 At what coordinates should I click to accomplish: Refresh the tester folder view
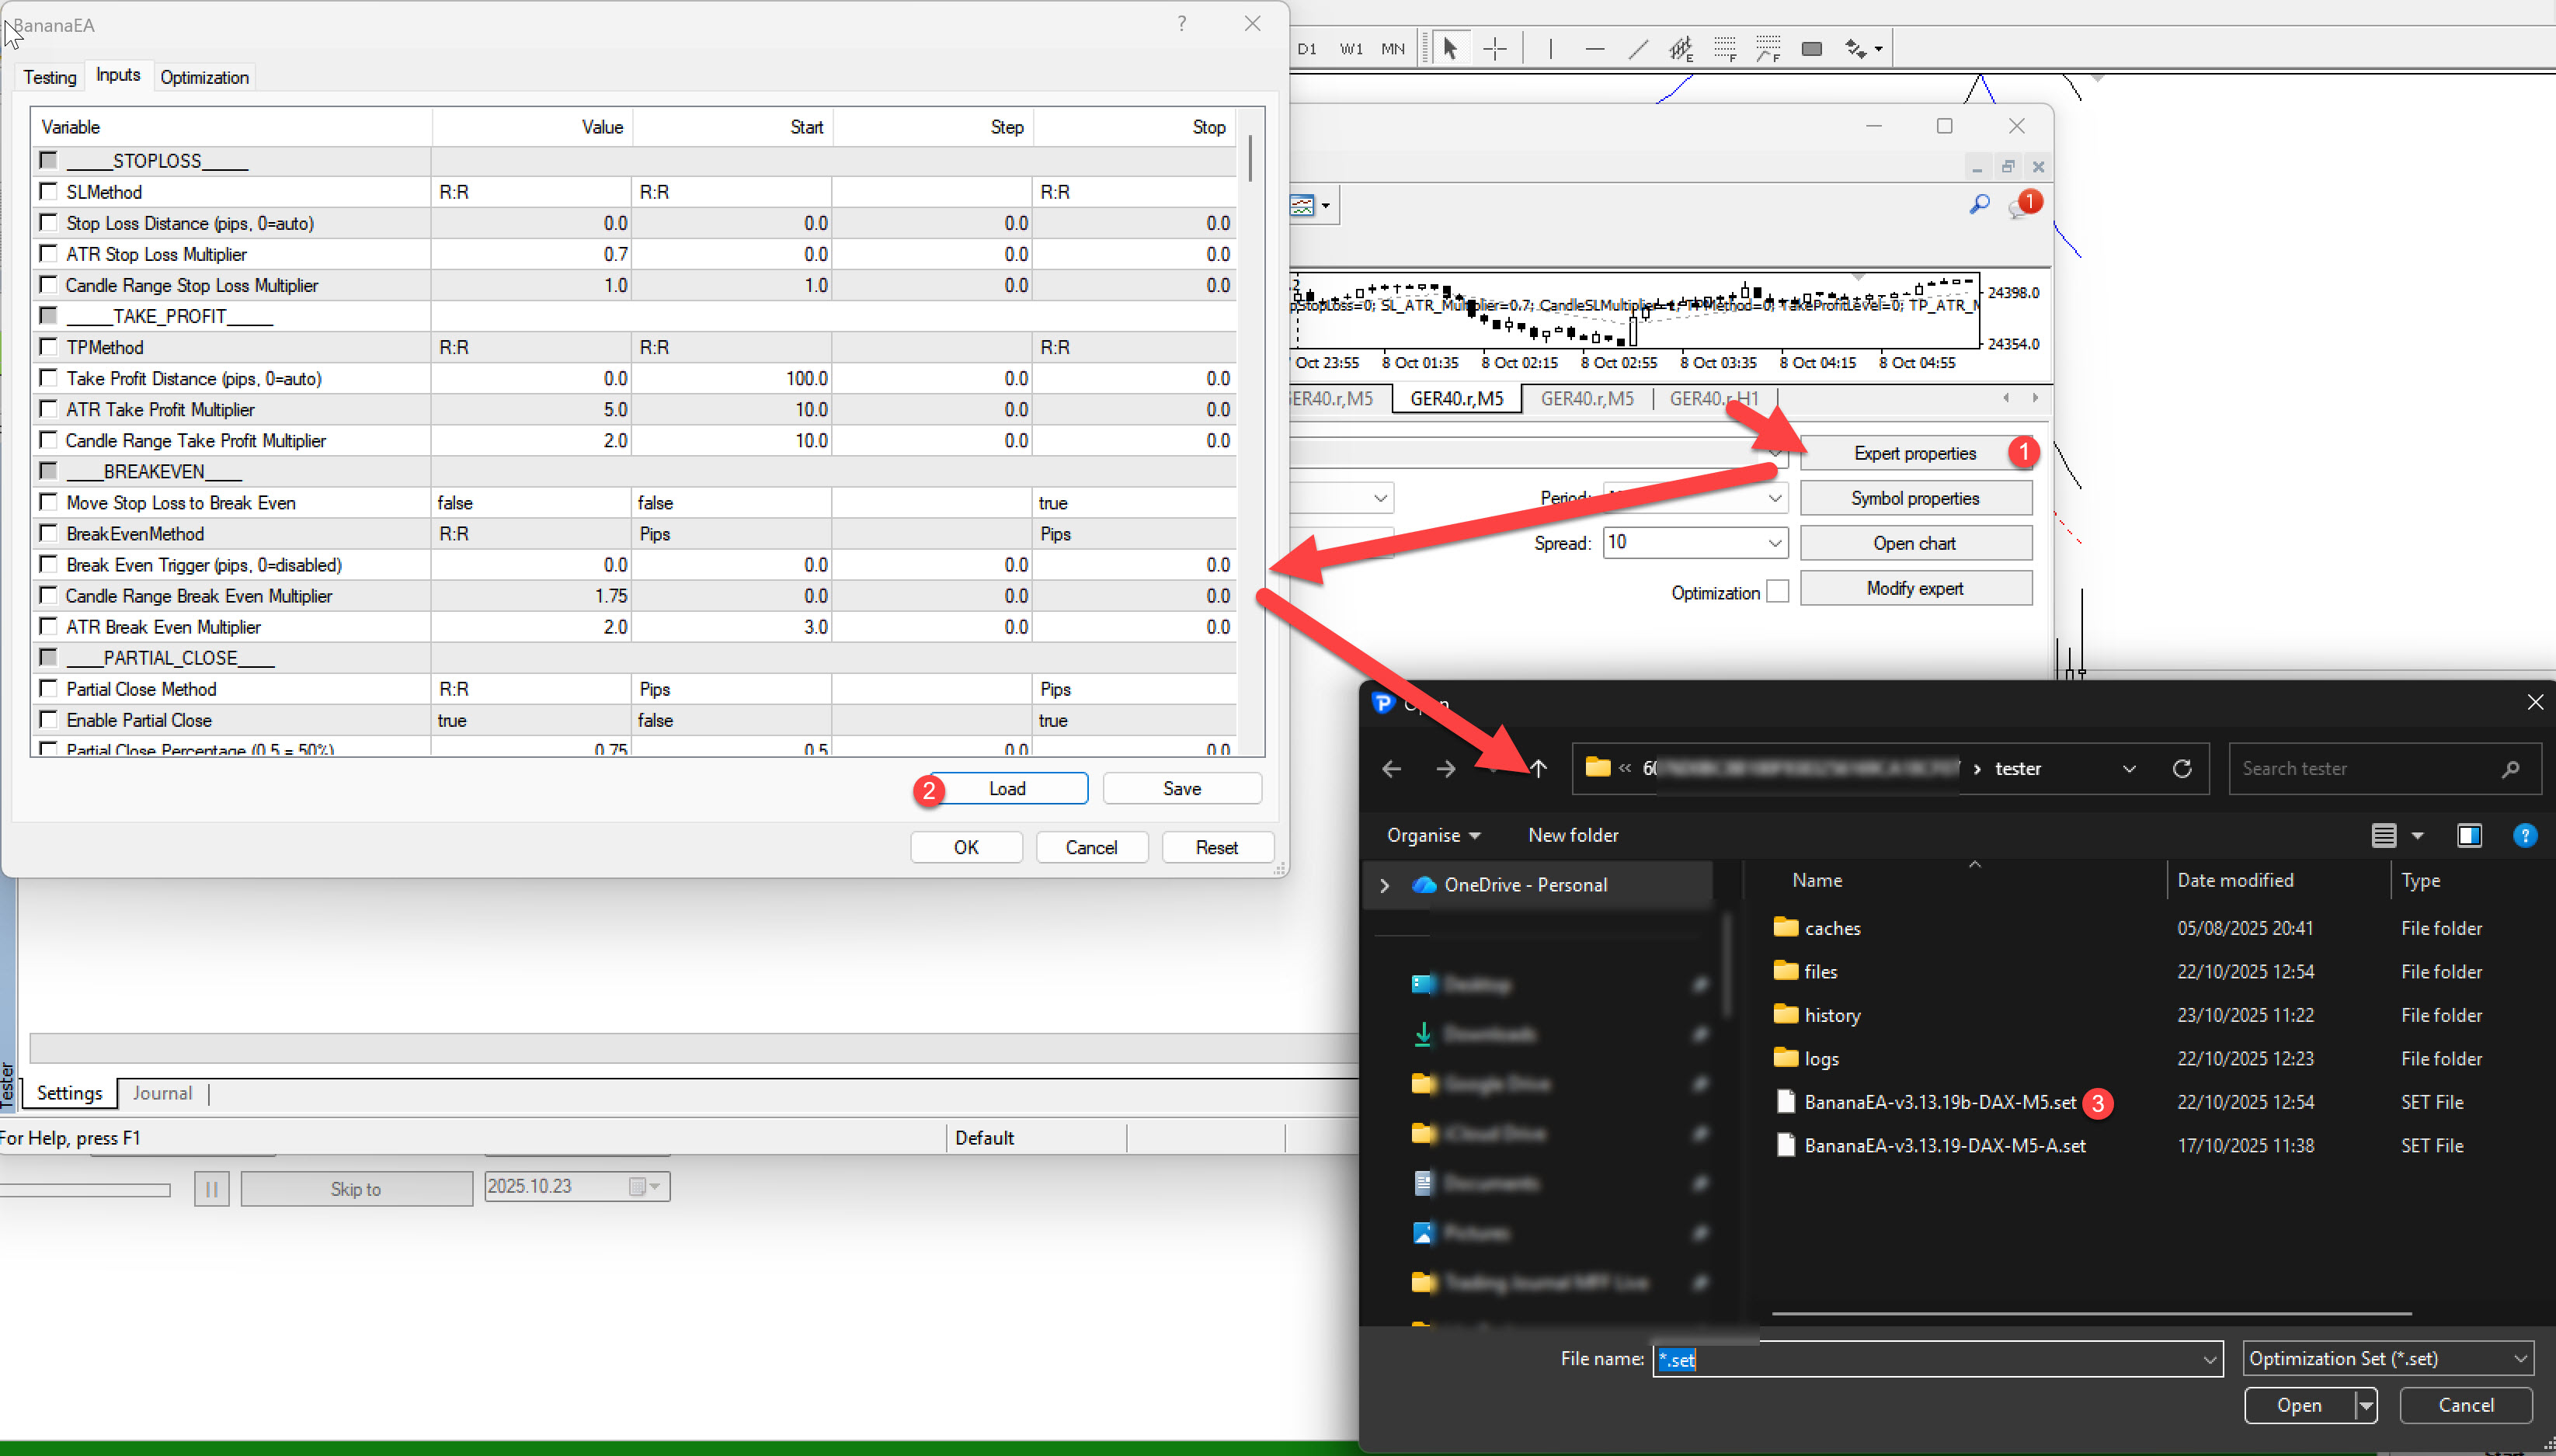click(x=2184, y=768)
